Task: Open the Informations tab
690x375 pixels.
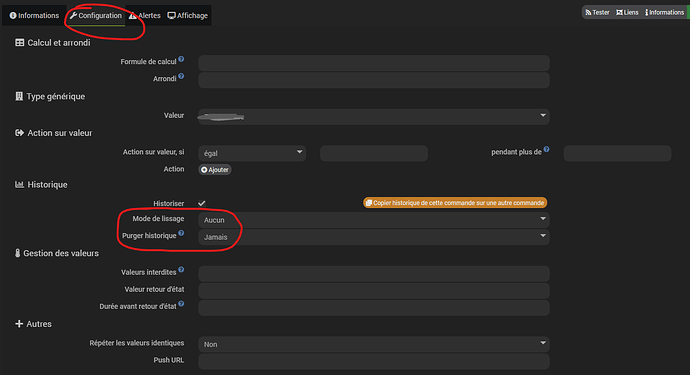Action: (x=34, y=15)
